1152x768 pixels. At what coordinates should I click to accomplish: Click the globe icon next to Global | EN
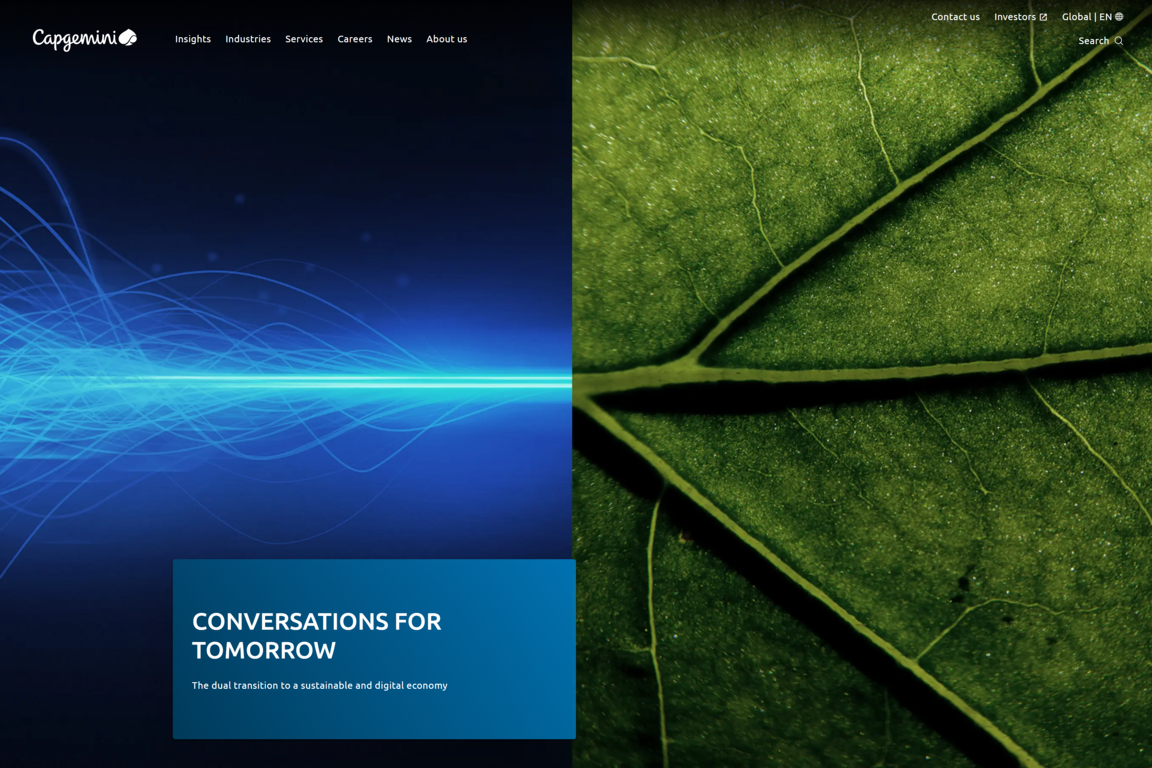(1119, 17)
